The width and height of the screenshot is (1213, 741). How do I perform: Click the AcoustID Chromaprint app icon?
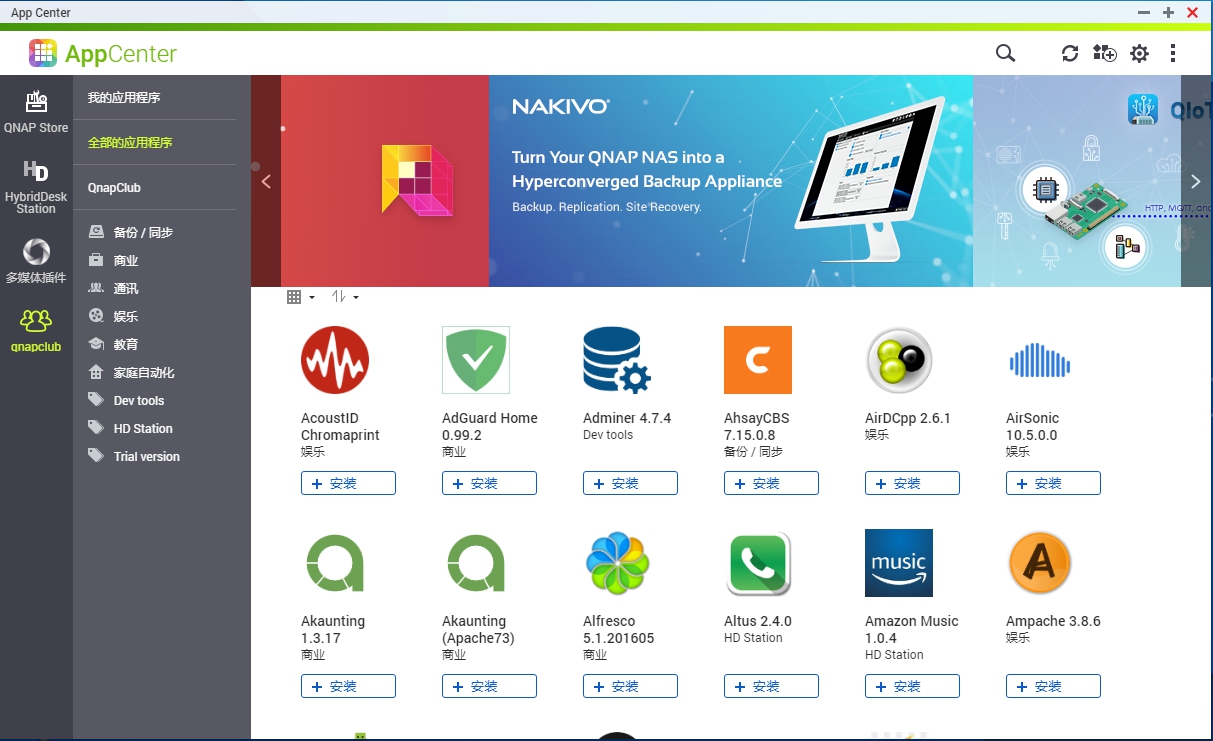coord(335,360)
